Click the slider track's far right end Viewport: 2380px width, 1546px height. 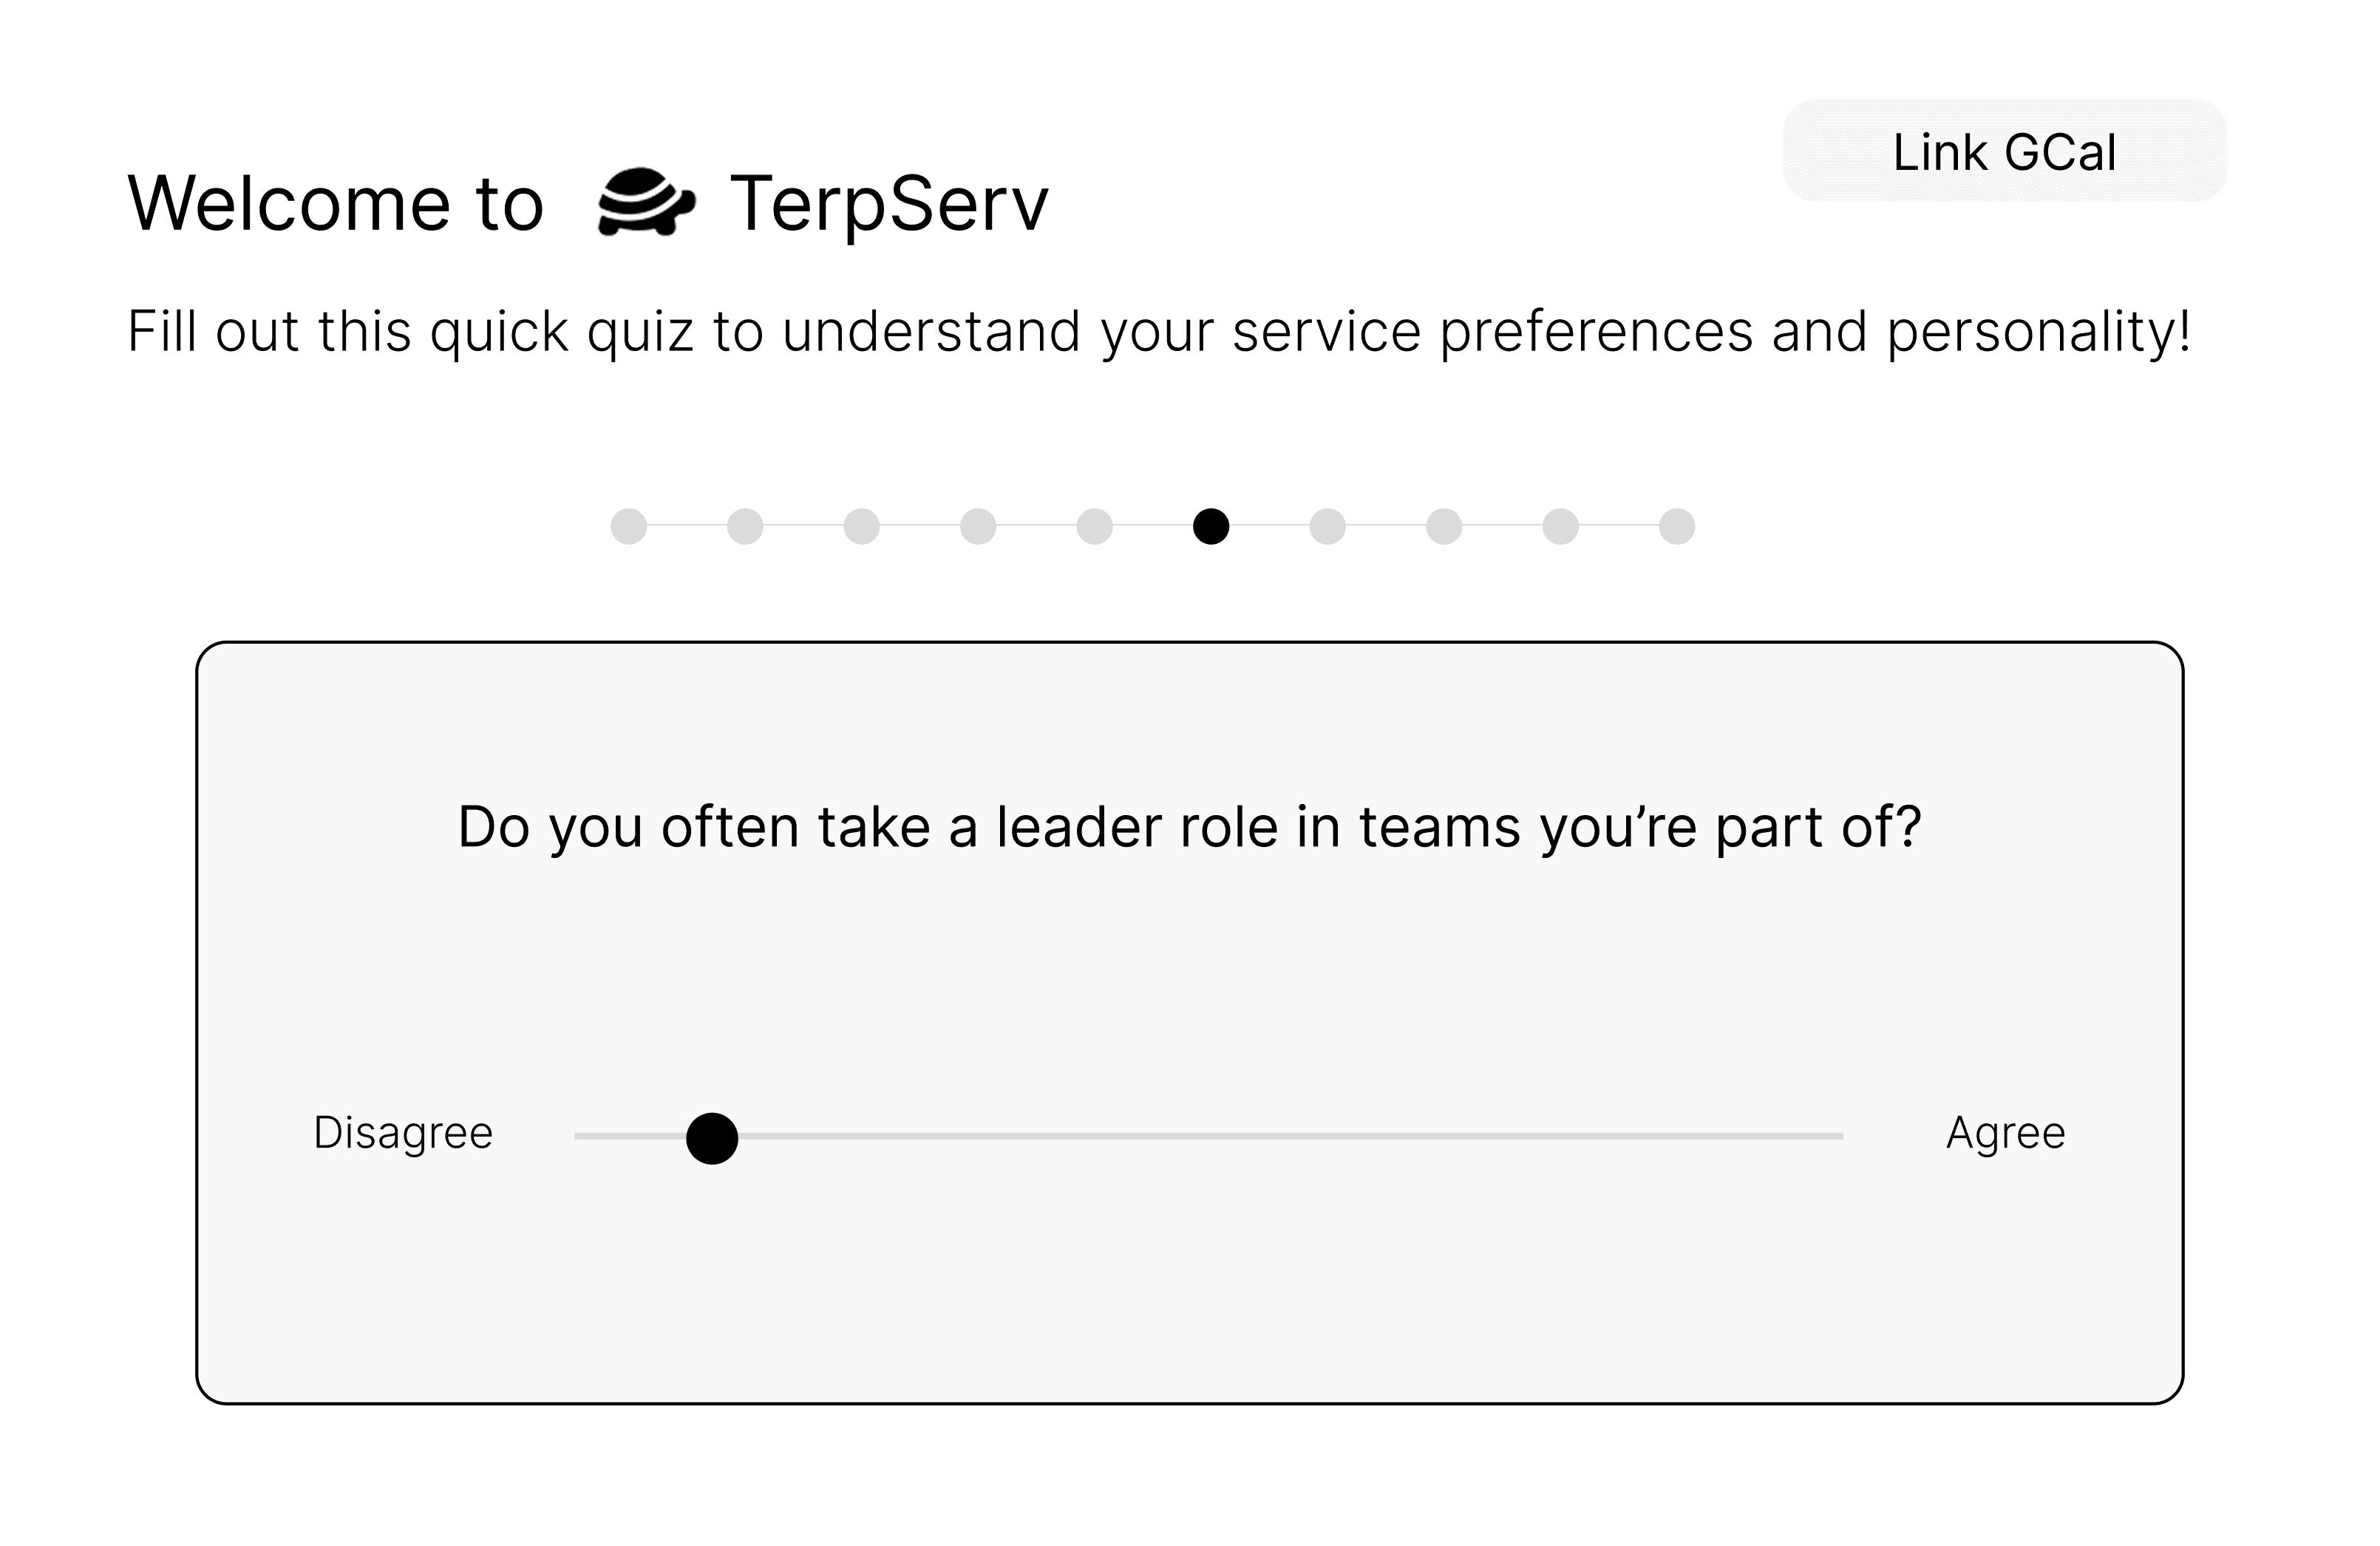(x=1838, y=1136)
